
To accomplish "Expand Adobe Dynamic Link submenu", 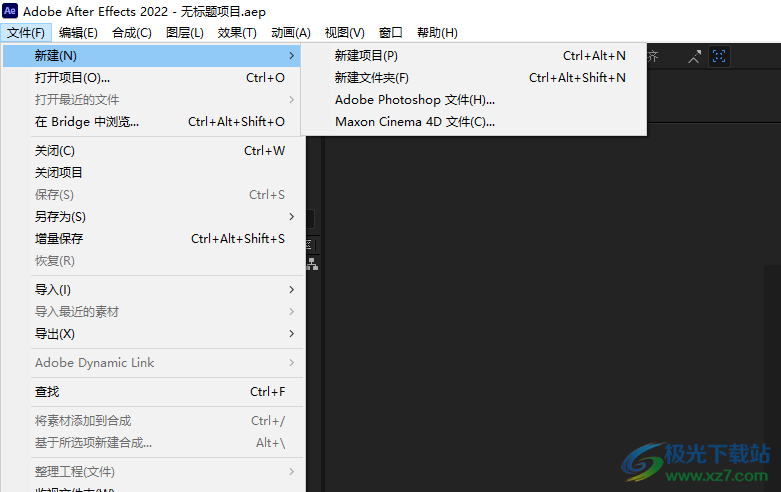I will pyautogui.click(x=152, y=363).
